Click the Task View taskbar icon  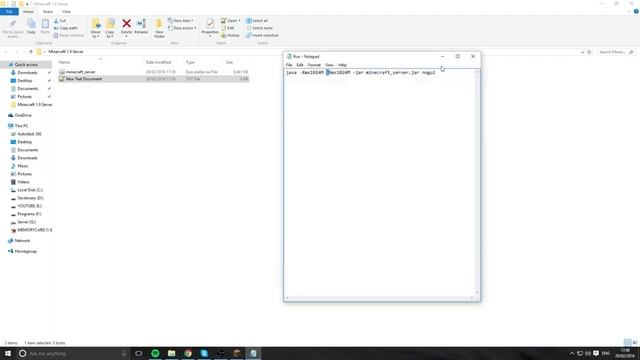pos(139,353)
